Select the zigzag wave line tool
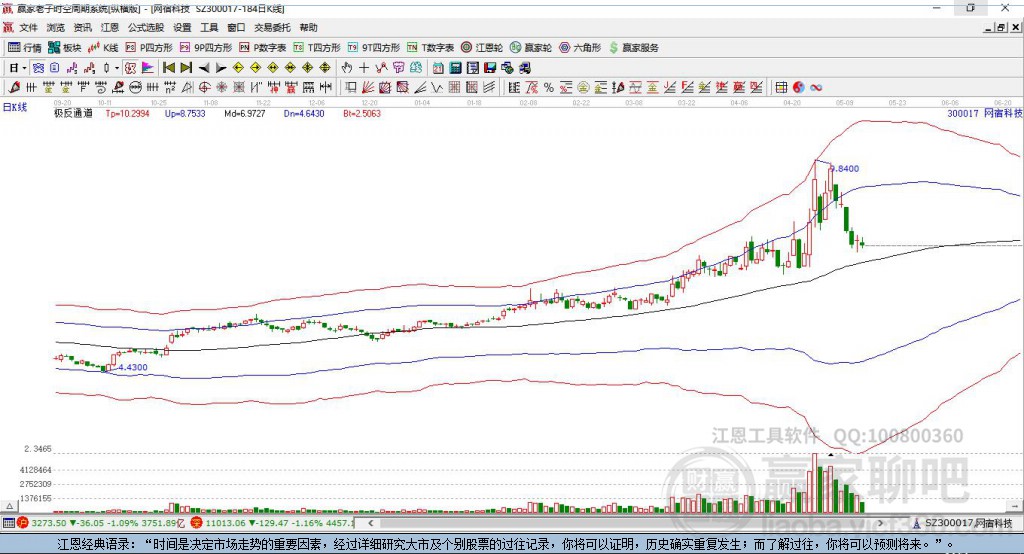 tap(437, 88)
